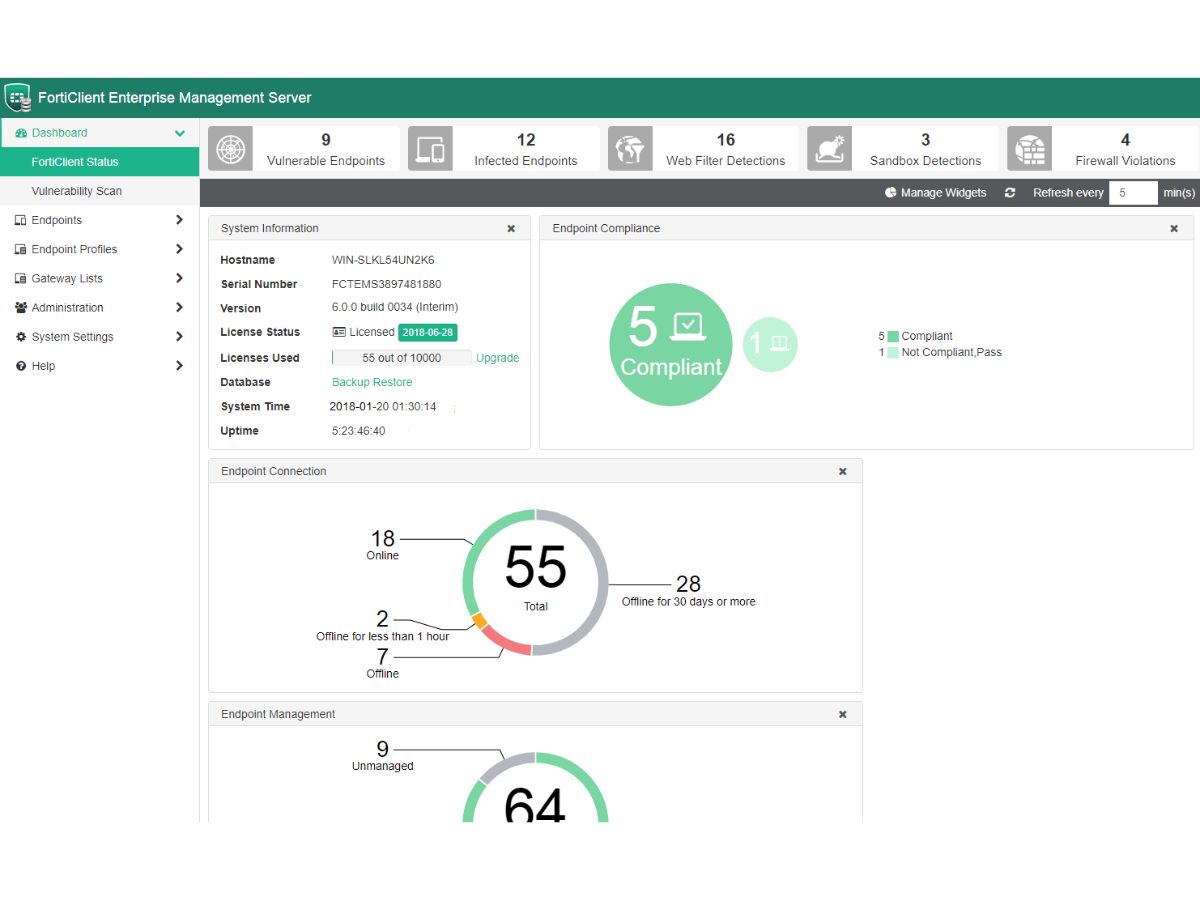
Task: Open Vulnerability Scan in the sidebar
Action: [x=100, y=191]
